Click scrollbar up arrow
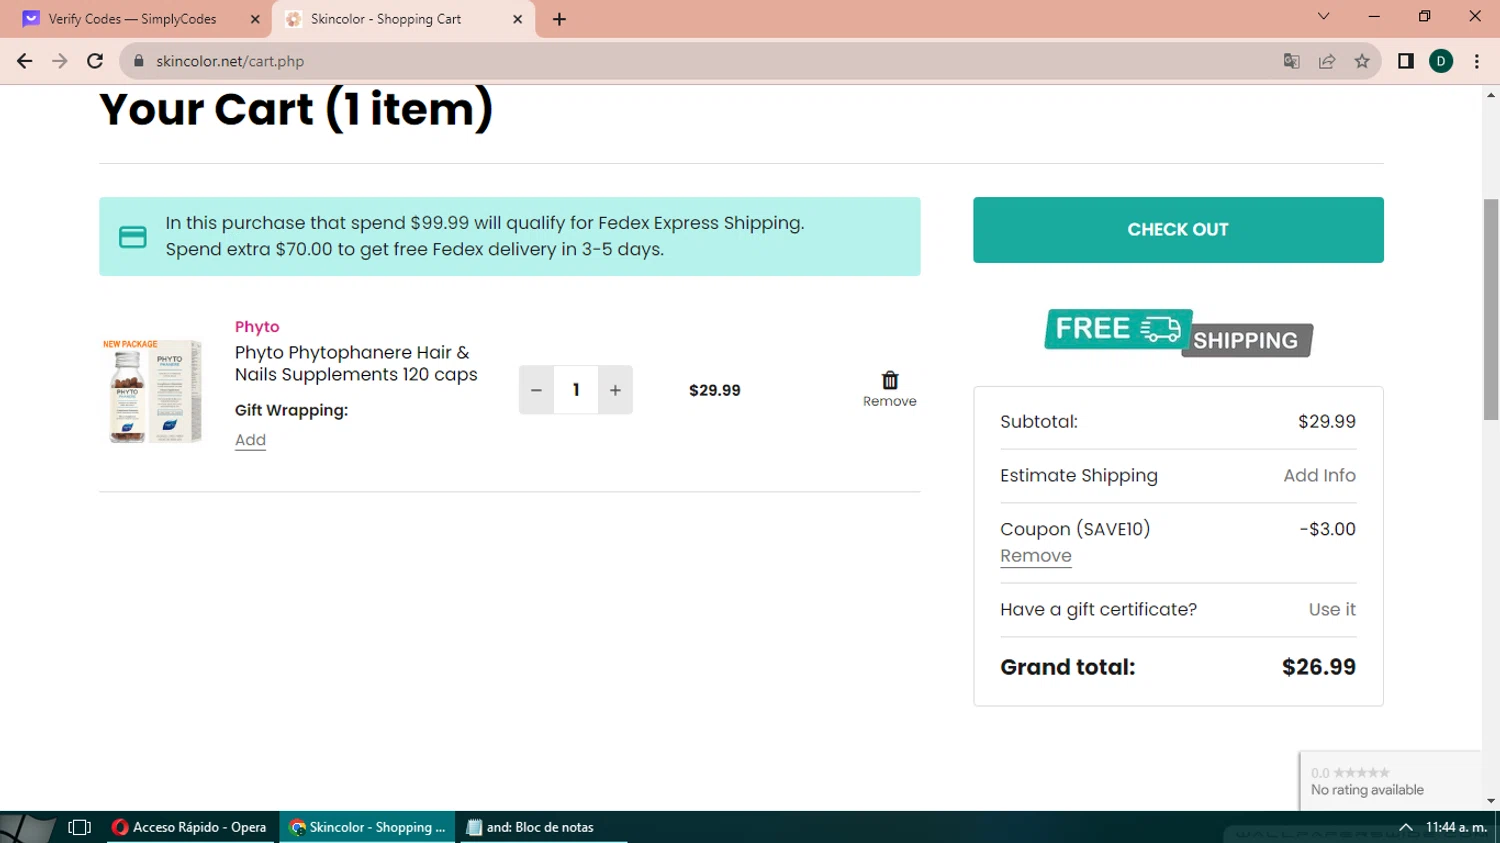This screenshot has height=843, width=1500. [1491, 95]
